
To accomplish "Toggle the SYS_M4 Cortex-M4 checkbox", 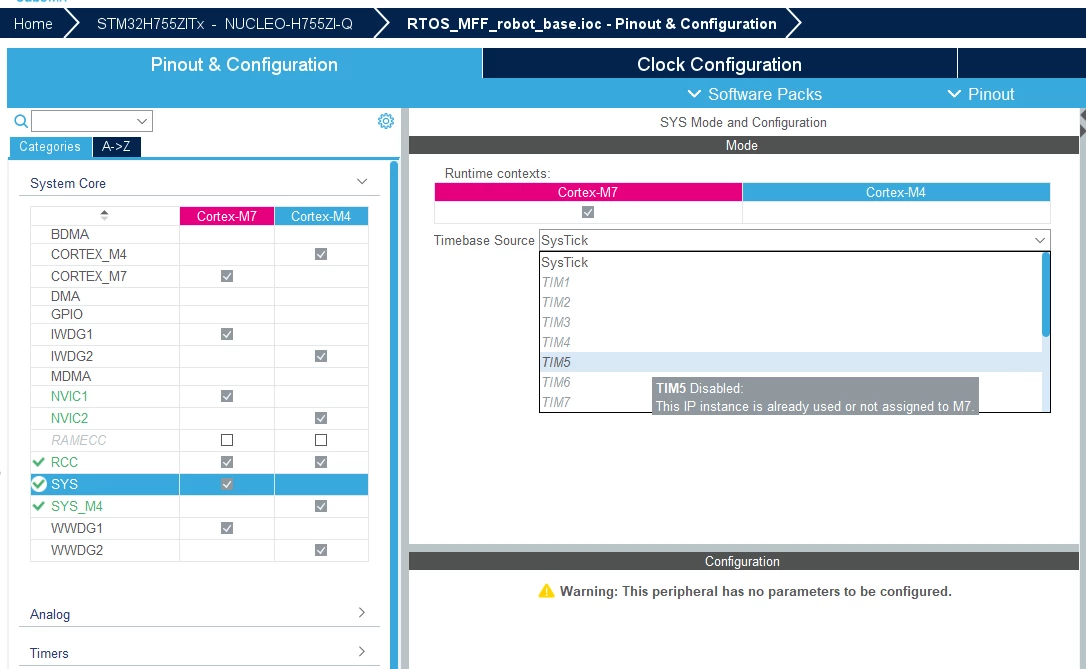I will (x=321, y=506).
